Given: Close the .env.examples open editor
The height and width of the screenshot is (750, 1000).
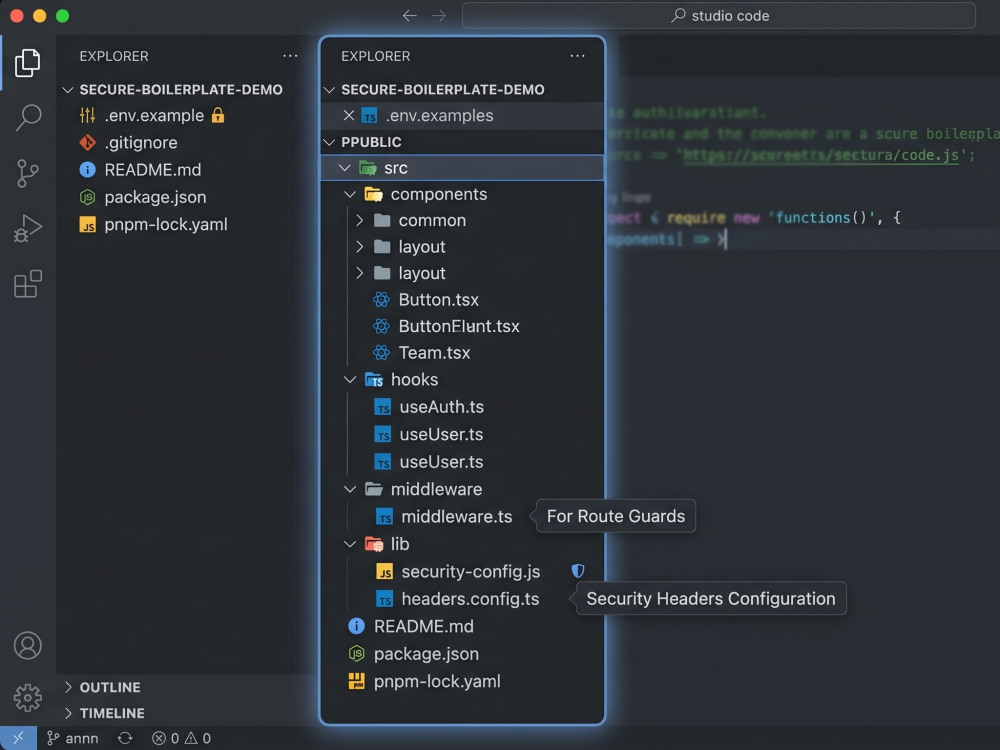Looking at the screenshot, I should click(349, 115).
